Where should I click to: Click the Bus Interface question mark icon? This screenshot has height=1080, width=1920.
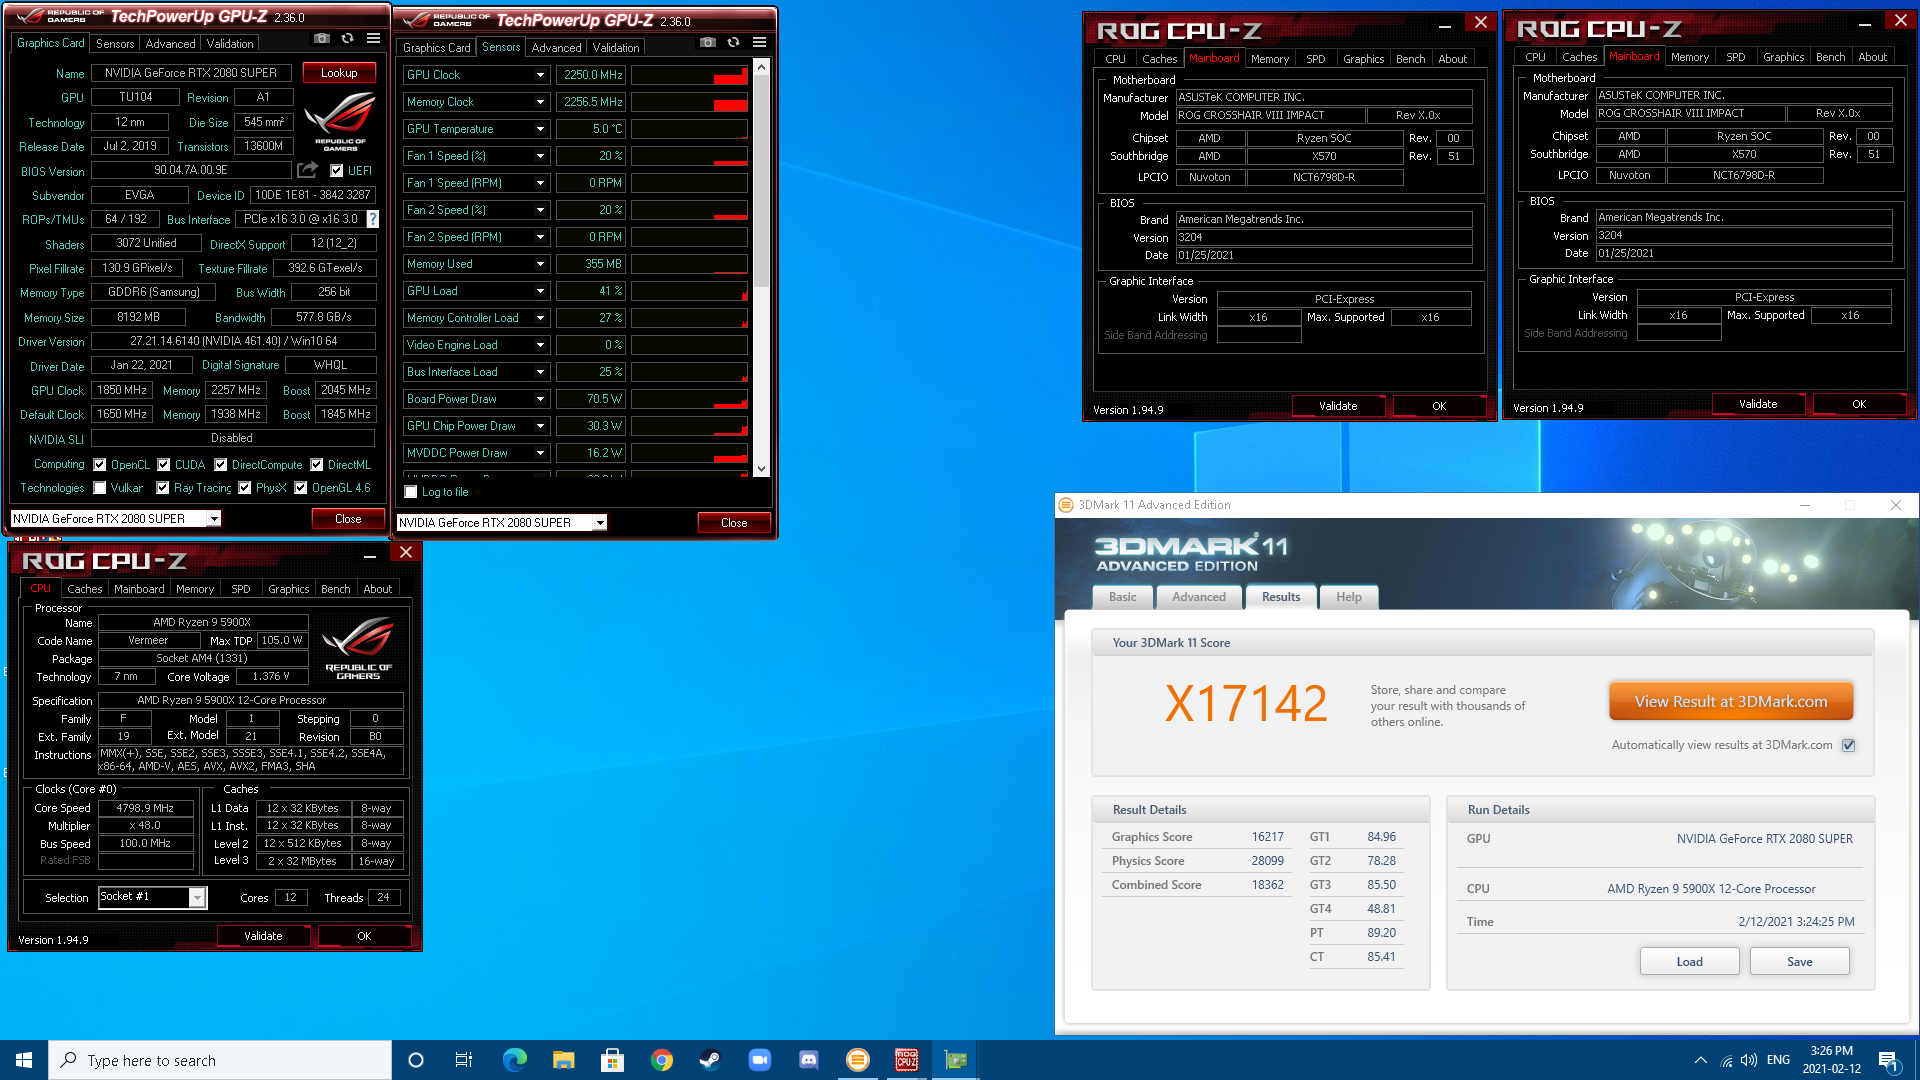click(373, 219)
